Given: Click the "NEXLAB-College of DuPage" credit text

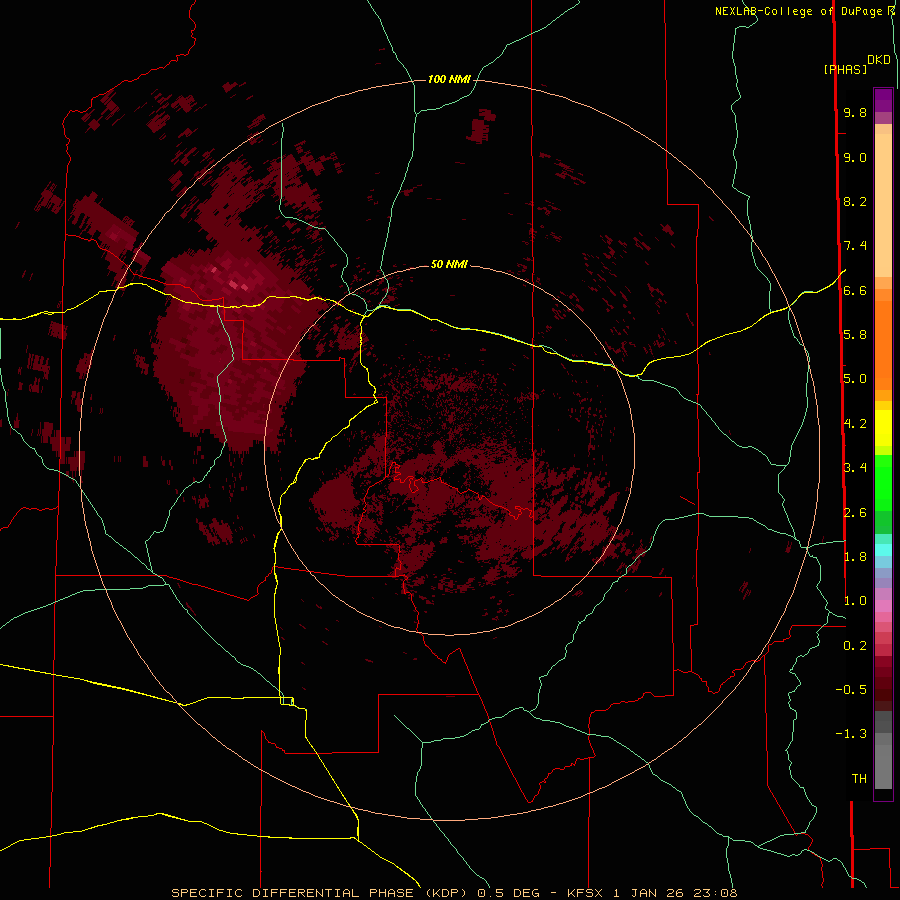Looking at the screenshot, I should click(x=798, y=11).
